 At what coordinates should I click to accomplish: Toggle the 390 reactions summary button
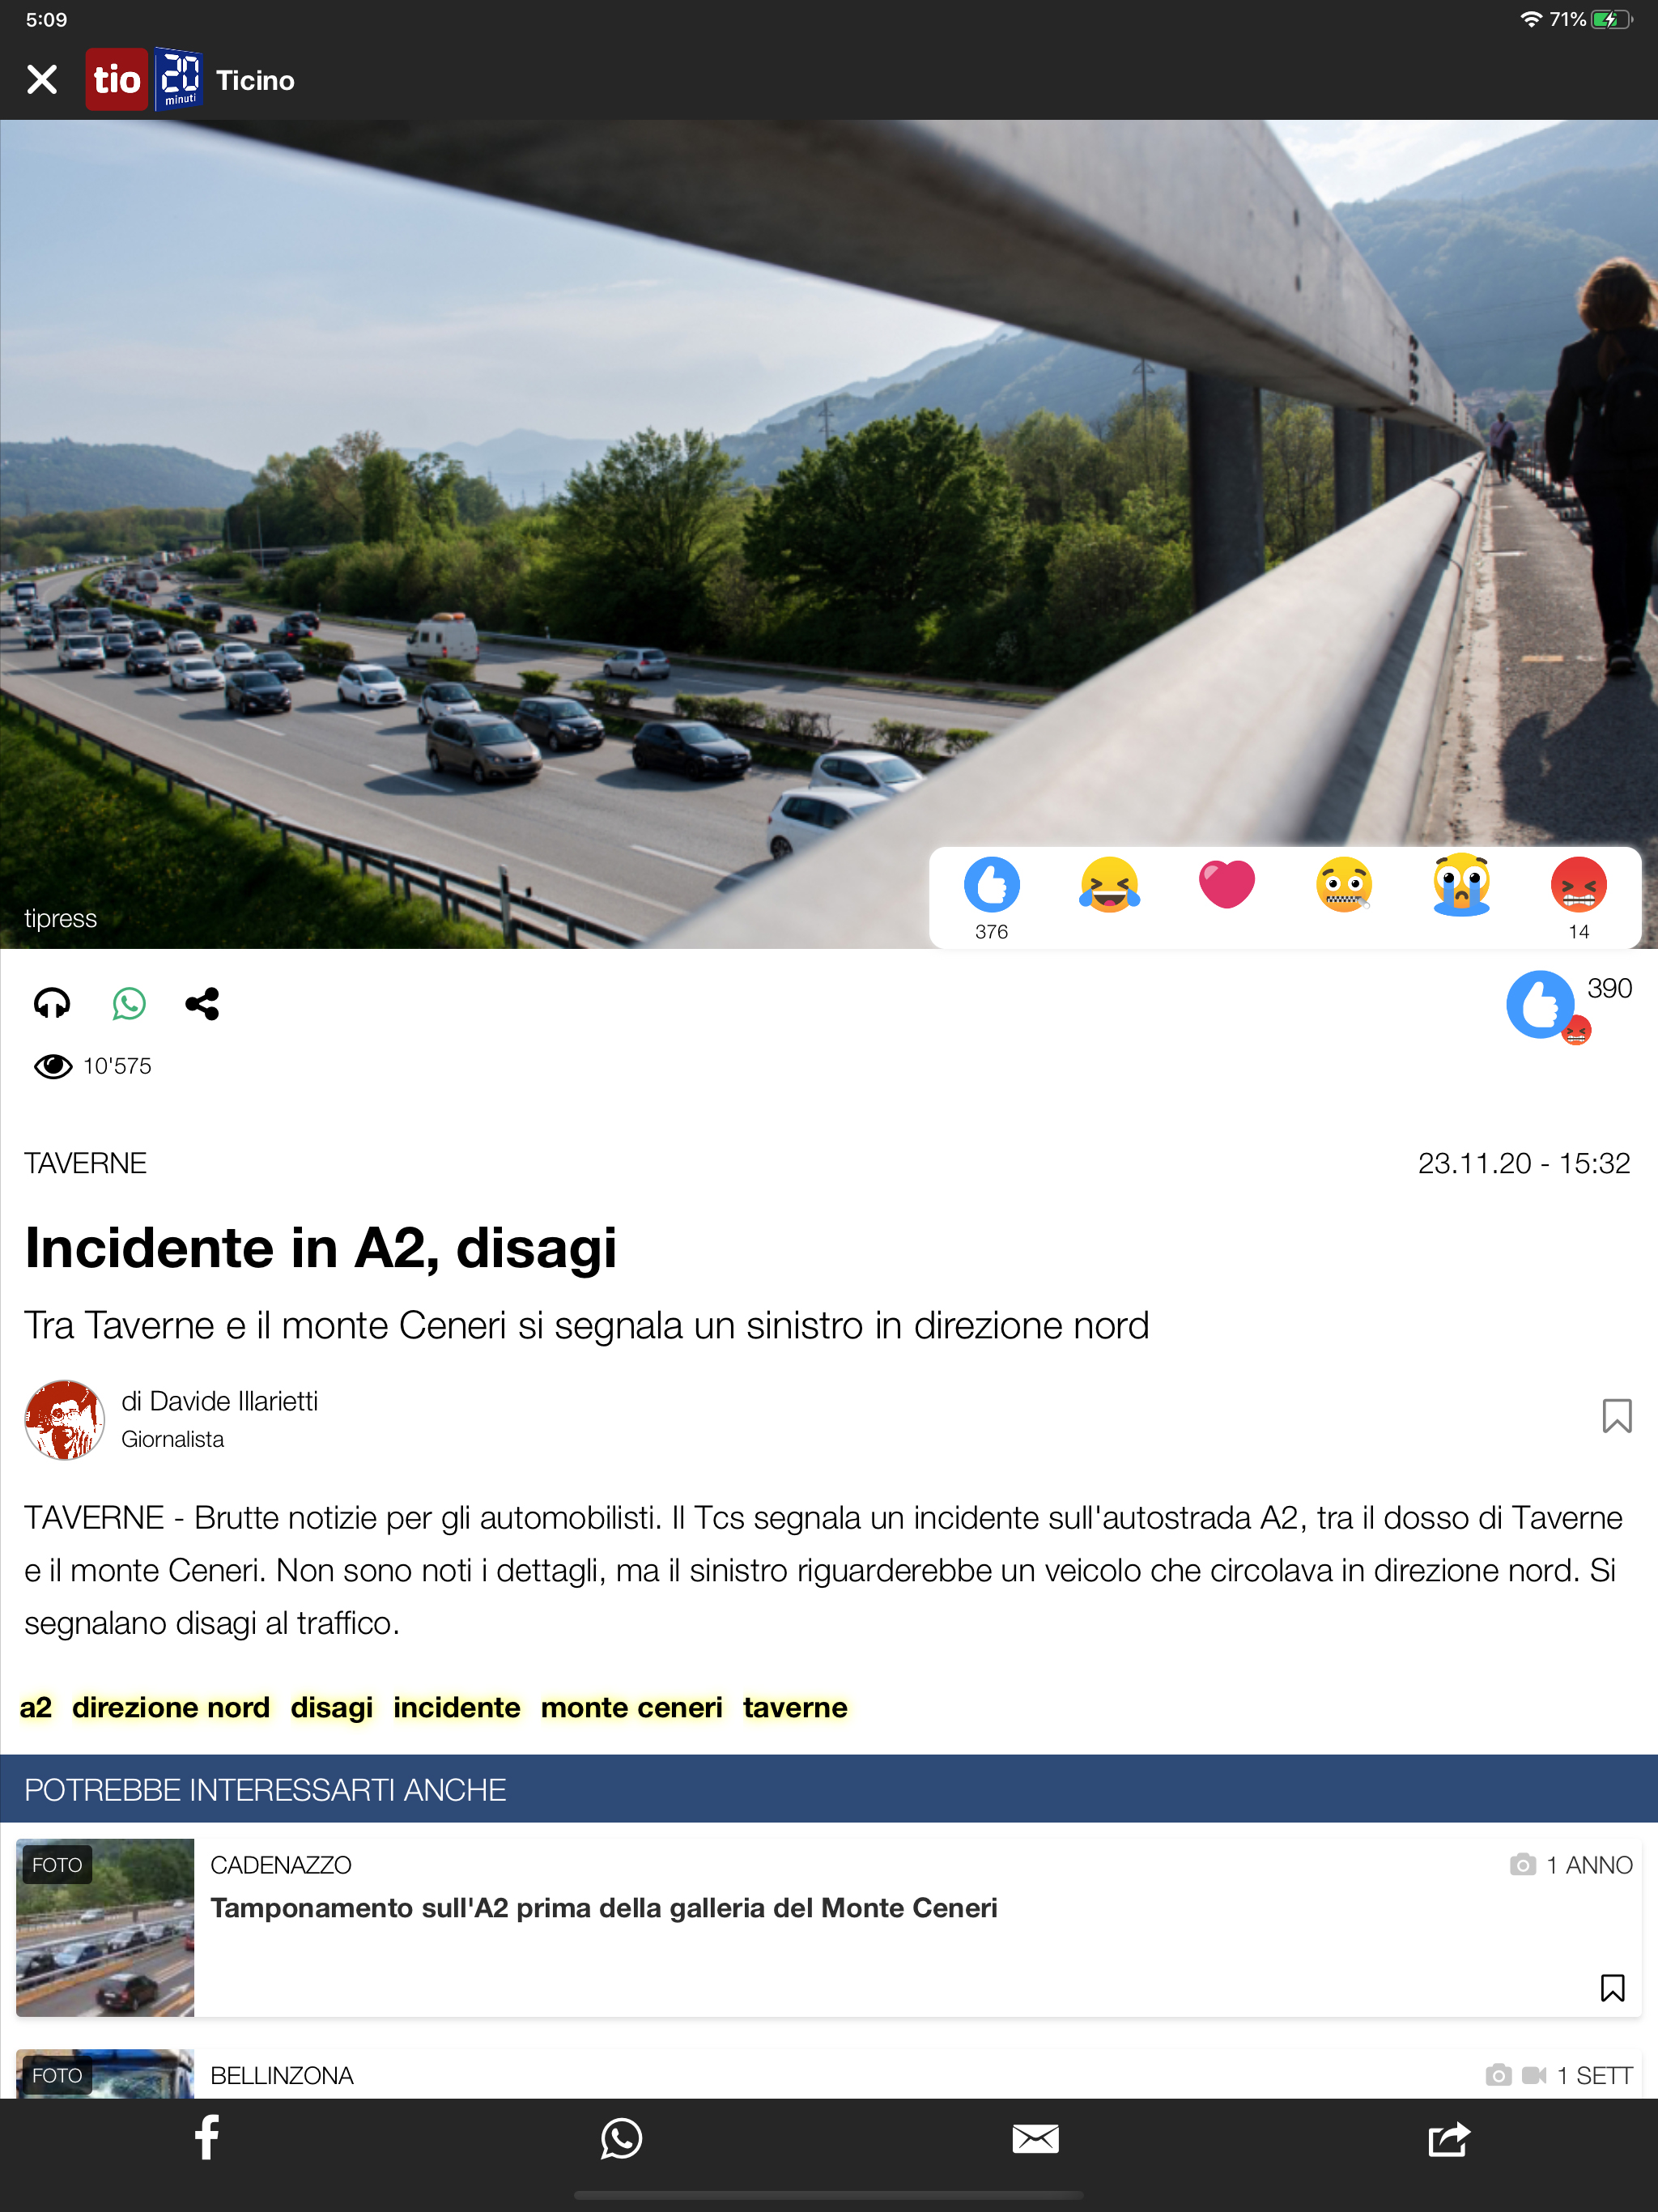[1568, 1005]
